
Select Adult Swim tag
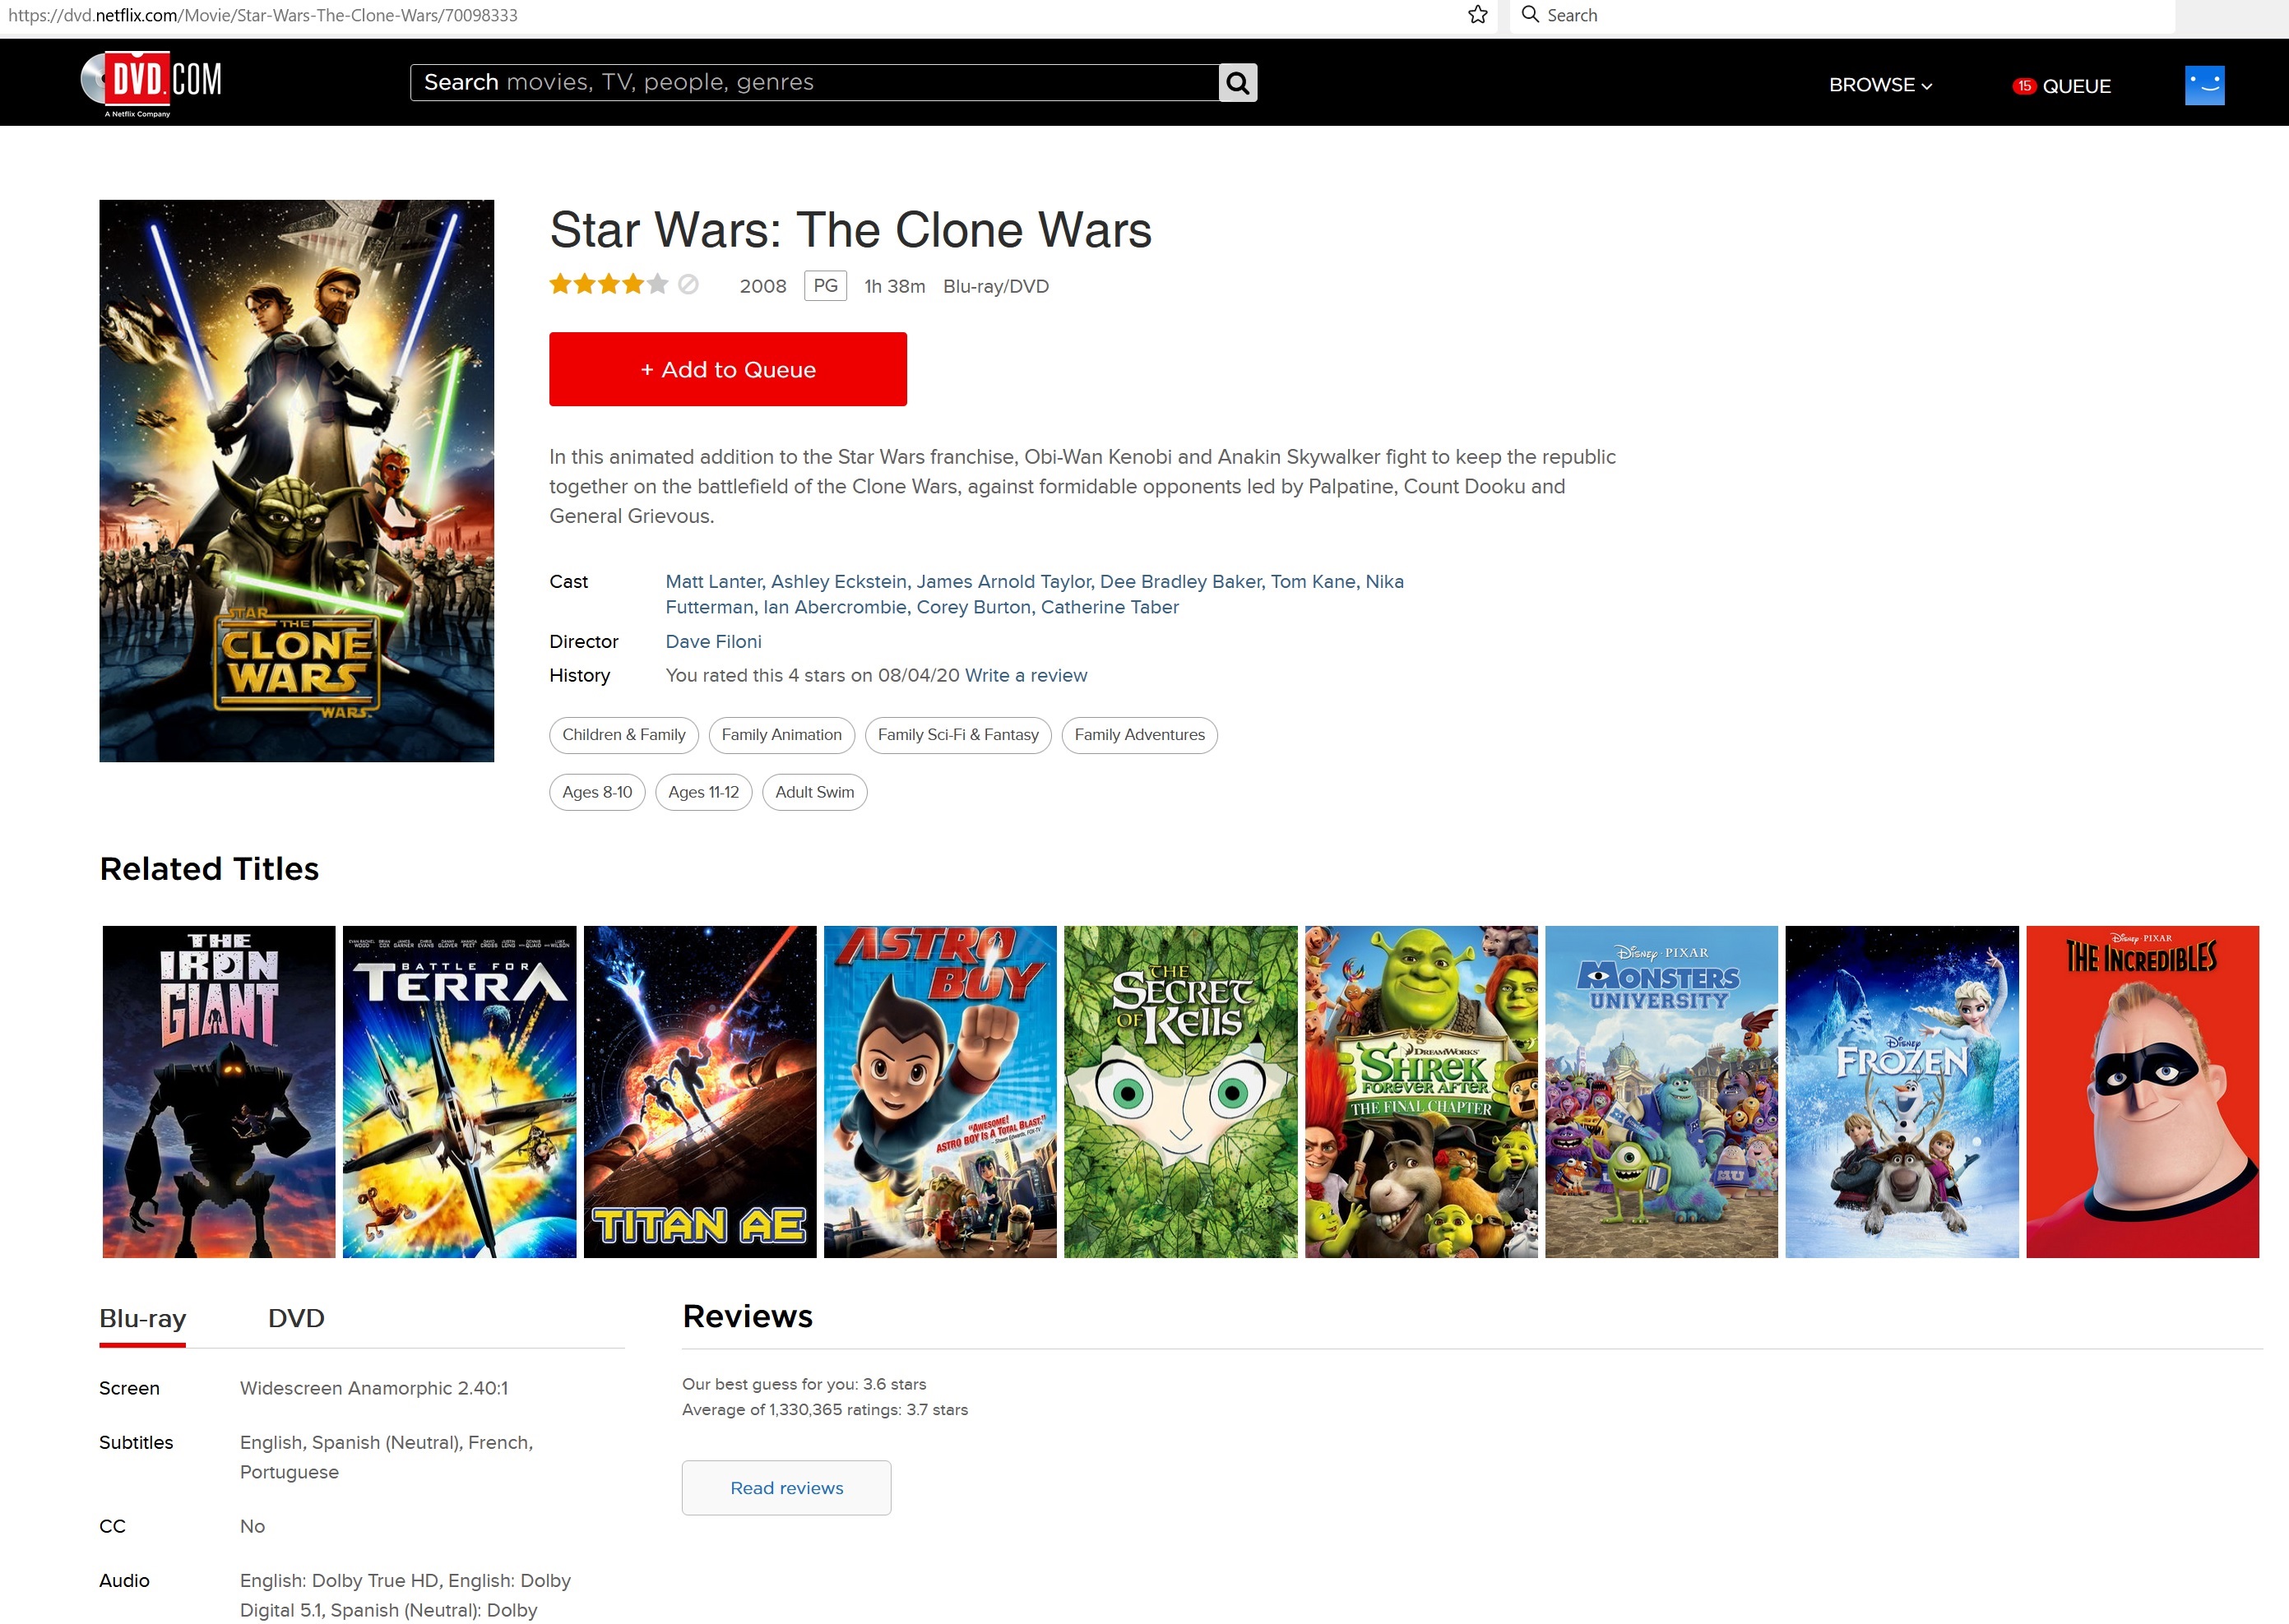814,792
